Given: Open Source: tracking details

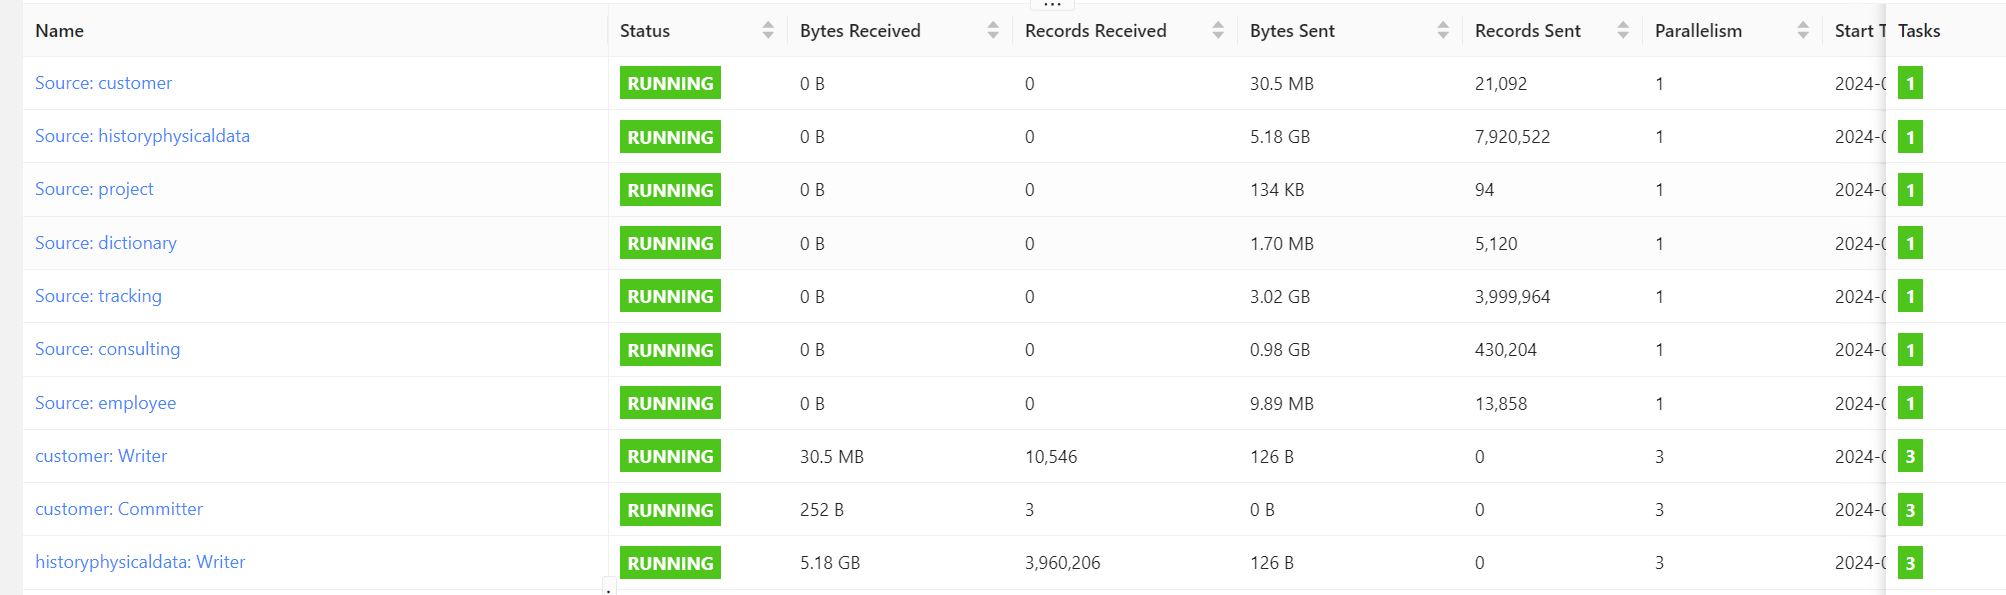Looking at the screenshot, I should (x=98, y=296).
